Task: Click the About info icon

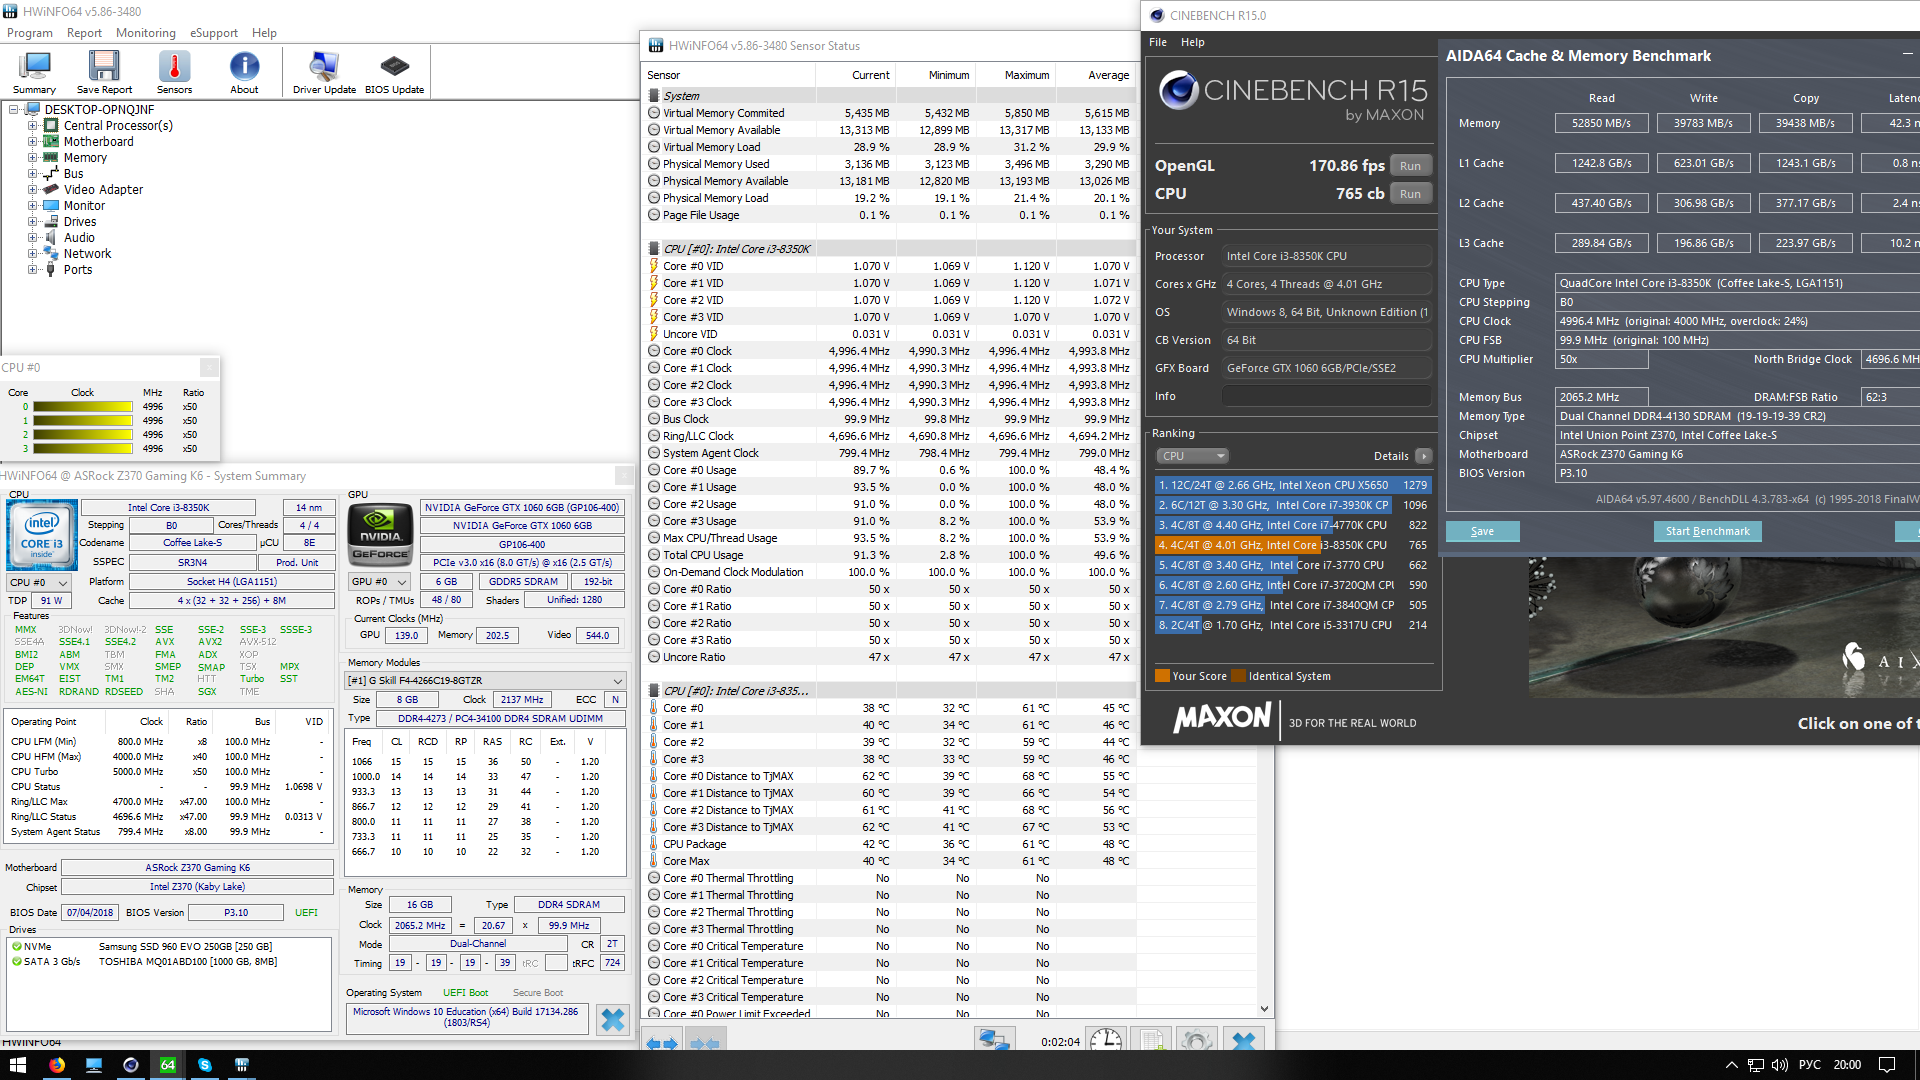Action: 244,72
